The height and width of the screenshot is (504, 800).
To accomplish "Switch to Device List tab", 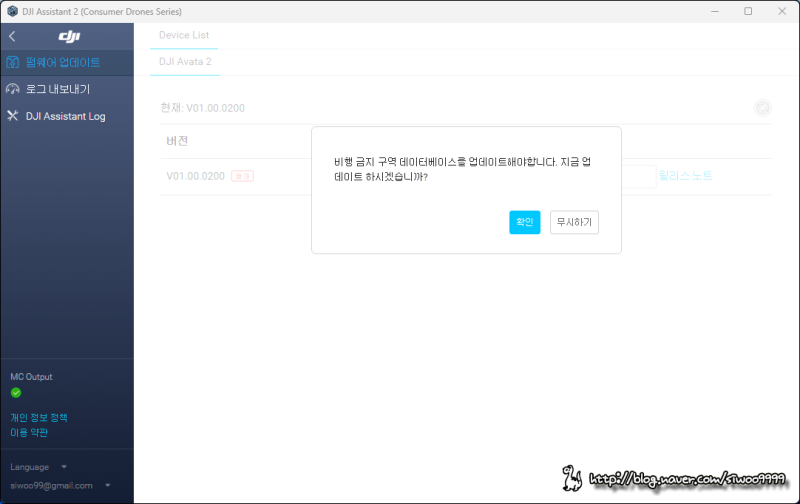I will coord(184,36).
